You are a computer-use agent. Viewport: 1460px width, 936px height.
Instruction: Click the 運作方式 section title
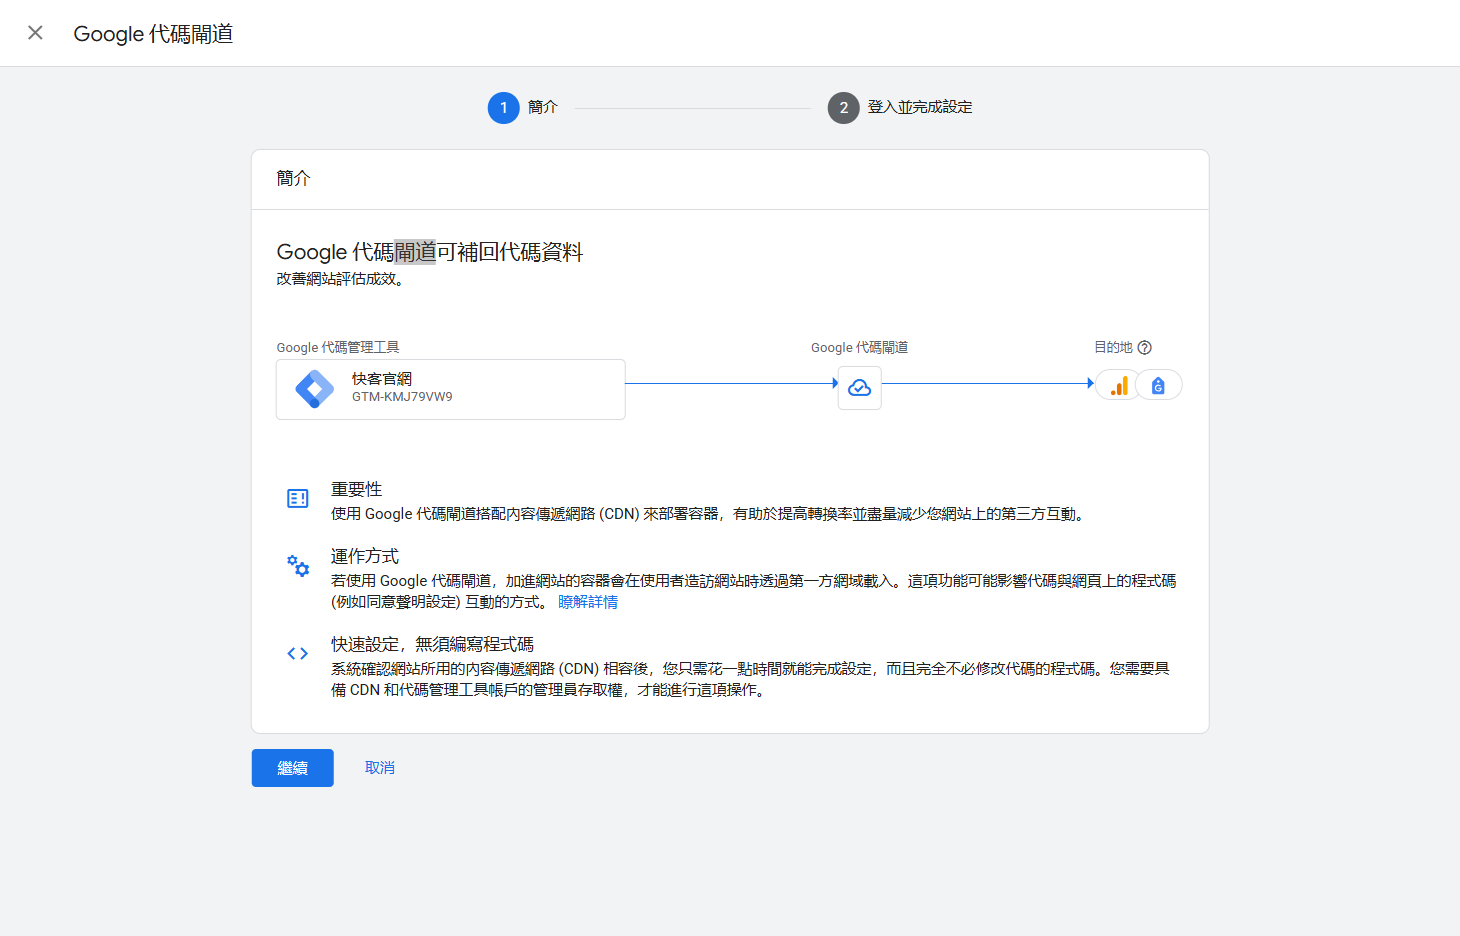pos(365,556)
